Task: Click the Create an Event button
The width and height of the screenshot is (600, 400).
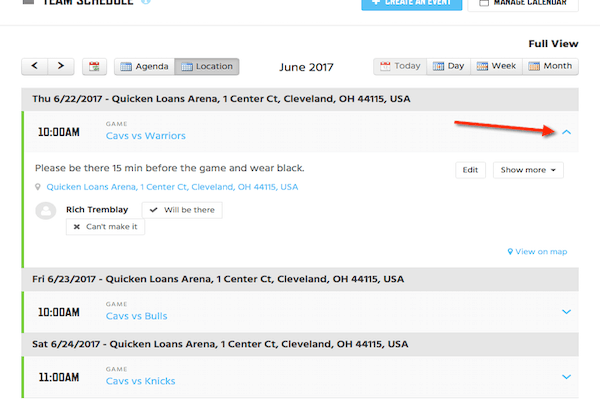Action: (412, 3)
